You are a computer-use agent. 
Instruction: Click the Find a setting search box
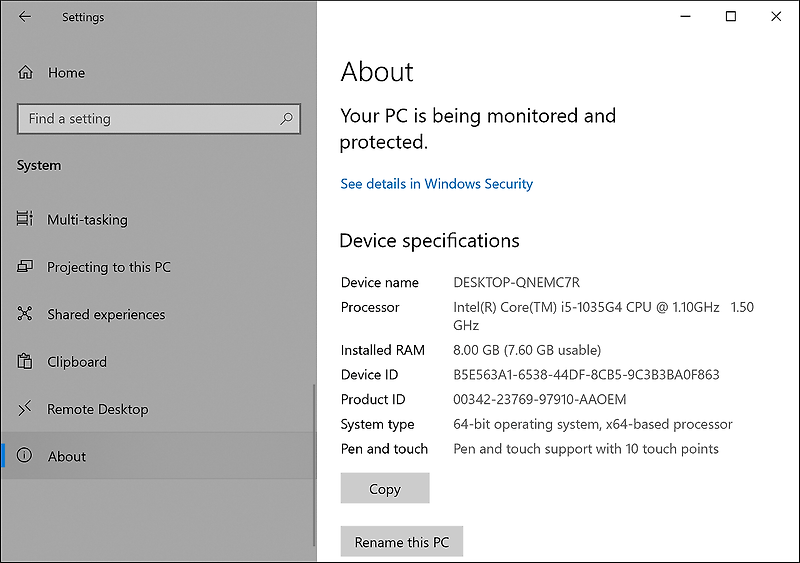pos(150,119)
